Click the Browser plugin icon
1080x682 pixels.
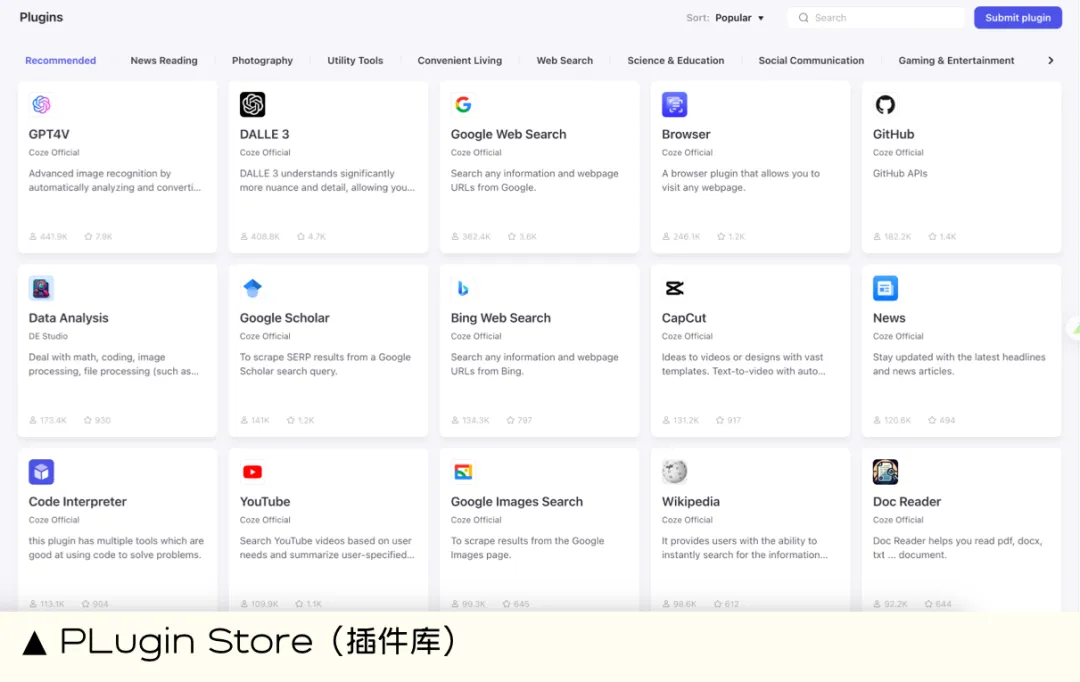(674, 105)
